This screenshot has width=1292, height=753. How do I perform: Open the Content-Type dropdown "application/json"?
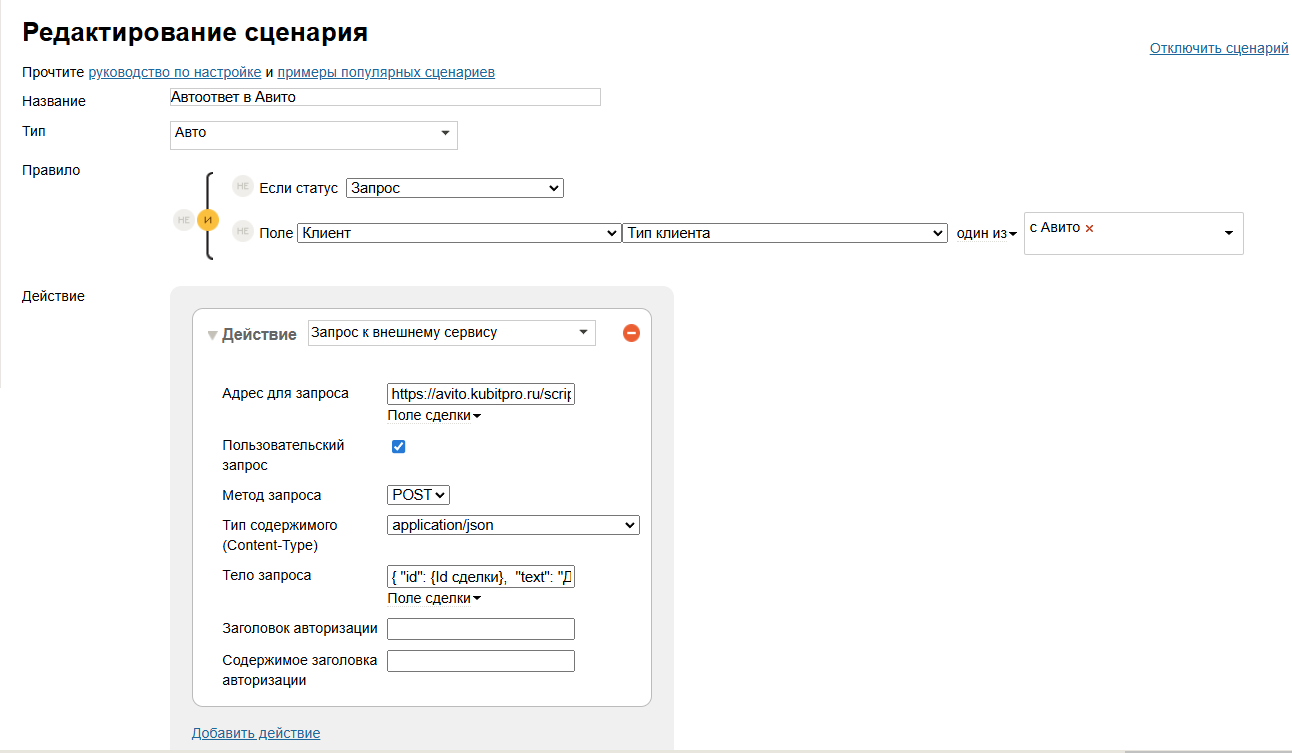[512, 525]
